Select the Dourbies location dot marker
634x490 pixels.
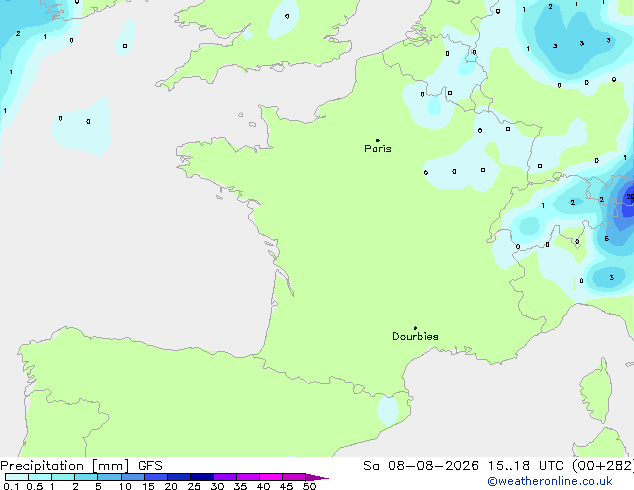pos(415,328)
